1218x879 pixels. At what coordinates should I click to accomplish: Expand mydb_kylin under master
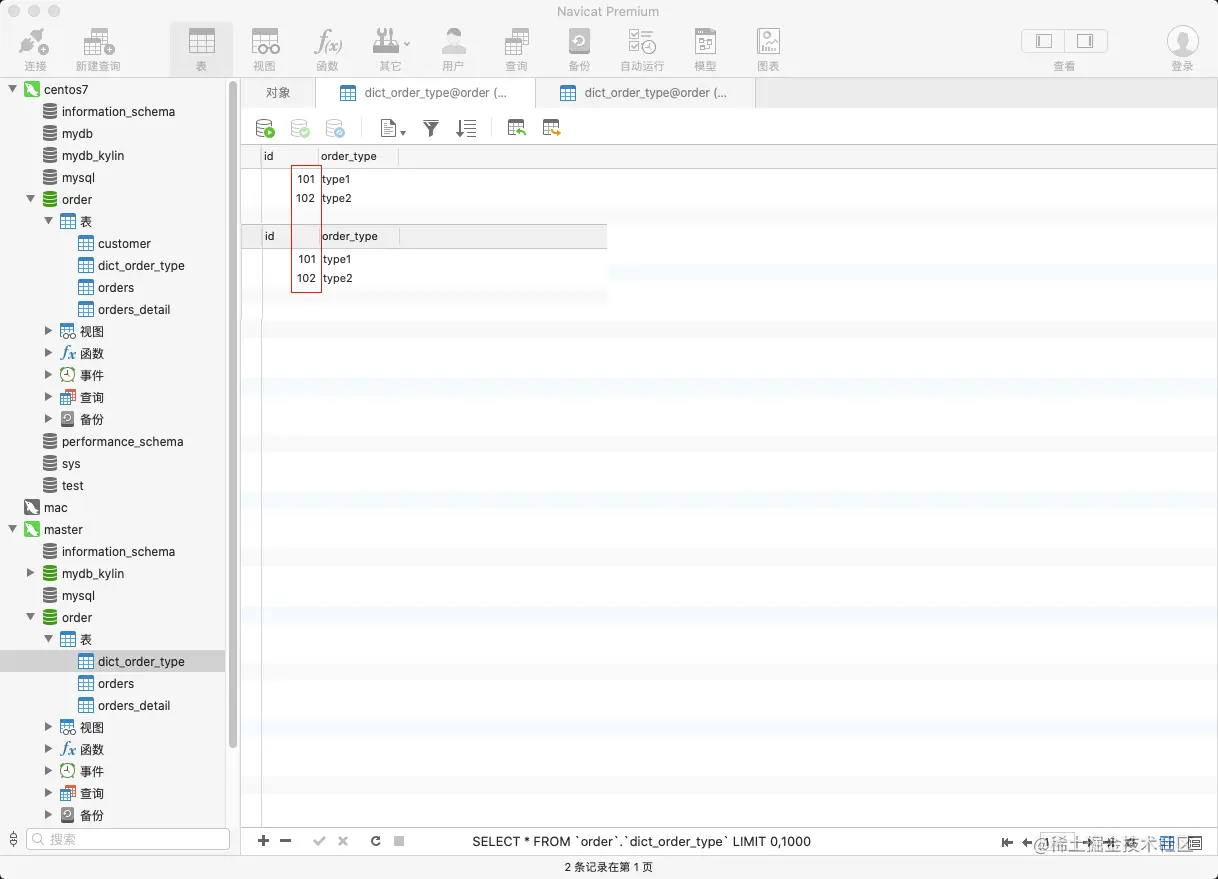point(31,573)
